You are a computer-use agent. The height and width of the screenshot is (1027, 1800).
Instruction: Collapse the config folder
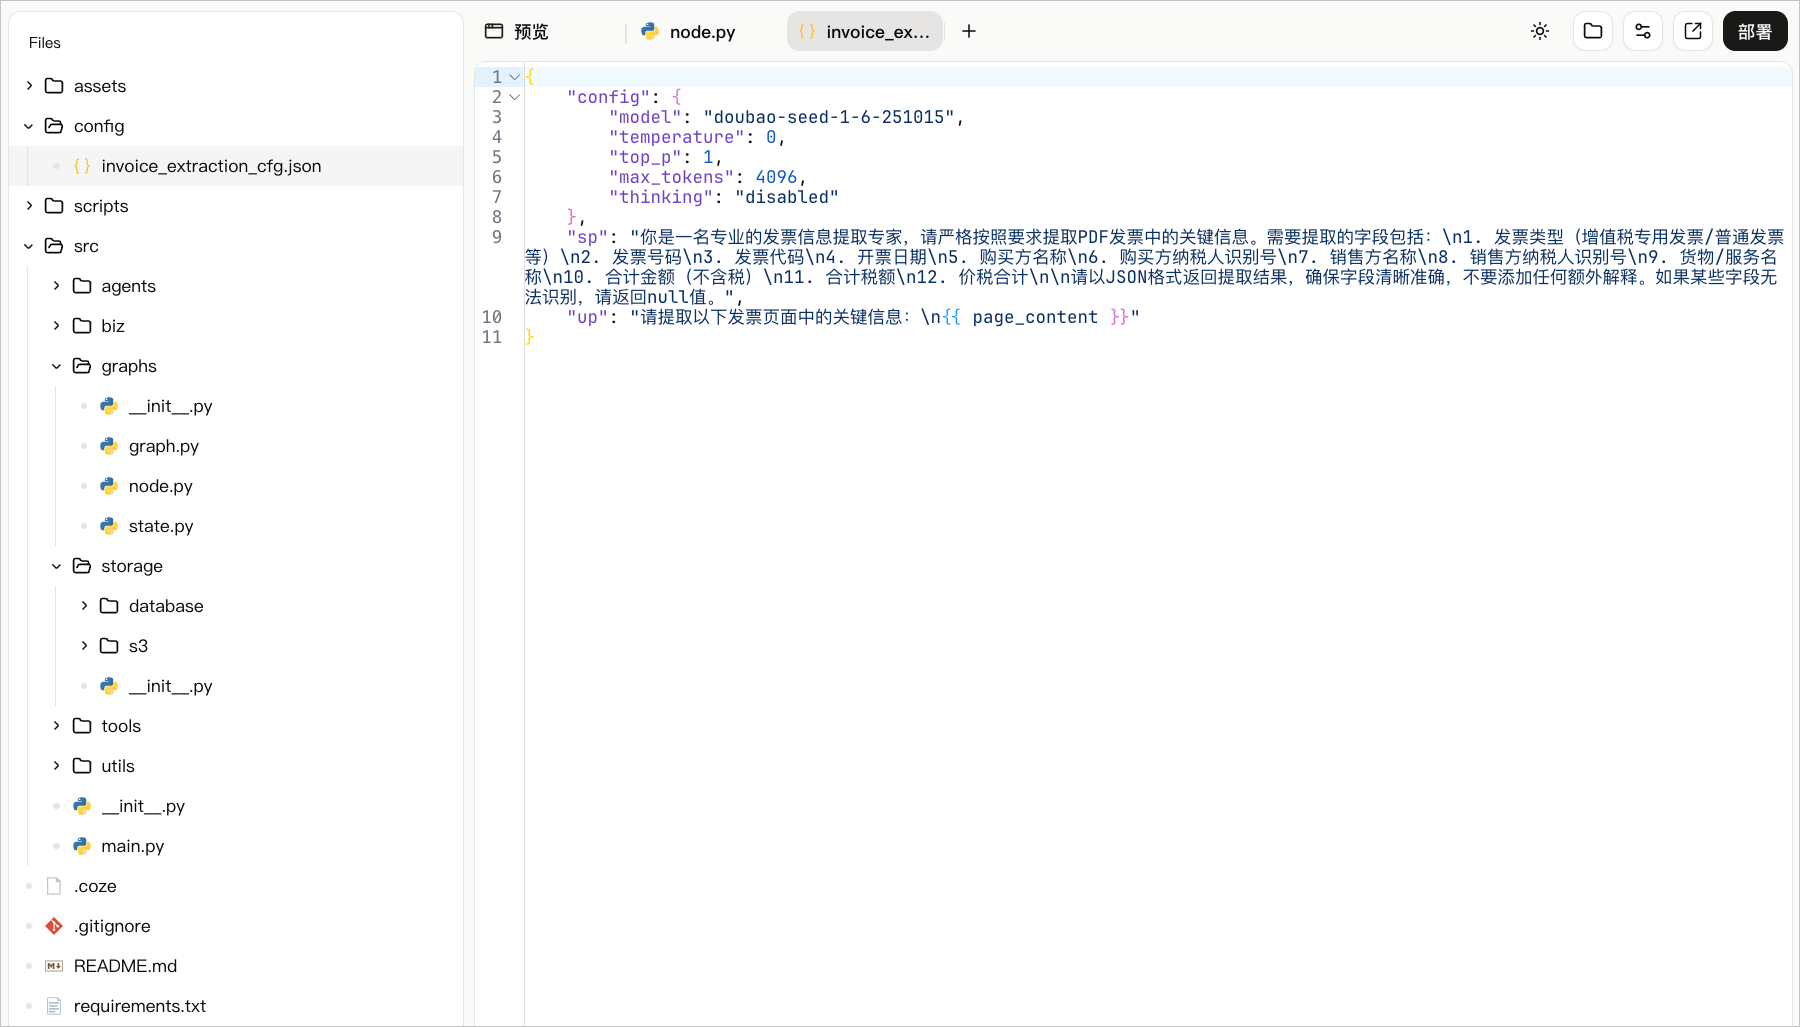tap(29, 126)
